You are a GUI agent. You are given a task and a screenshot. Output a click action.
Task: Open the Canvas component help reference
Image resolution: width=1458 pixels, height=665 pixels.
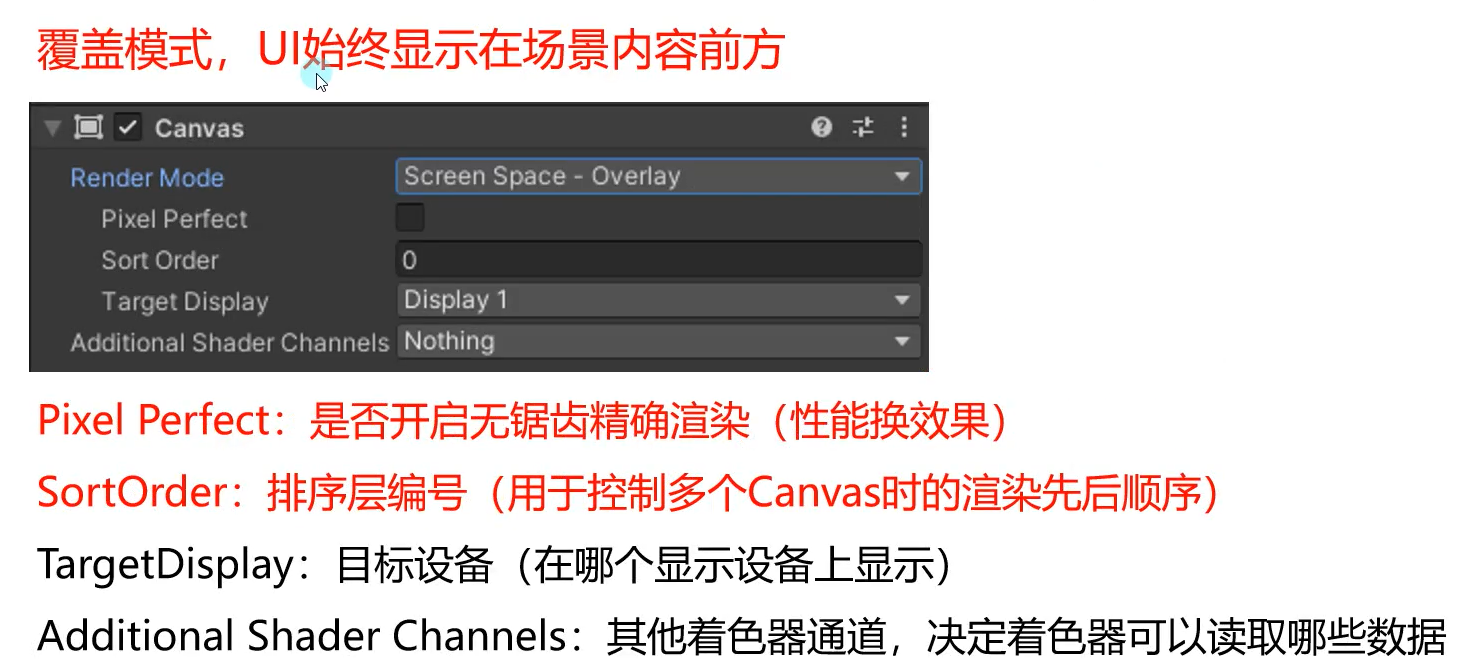point(822,127)
